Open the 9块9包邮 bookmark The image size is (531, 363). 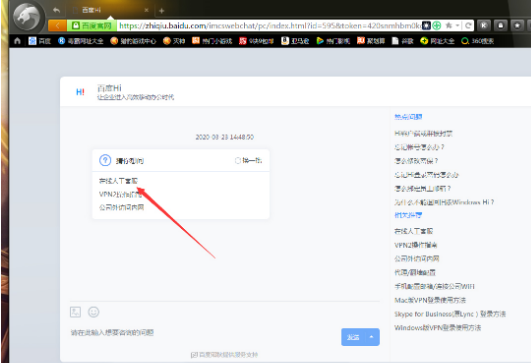click(256, 41)
